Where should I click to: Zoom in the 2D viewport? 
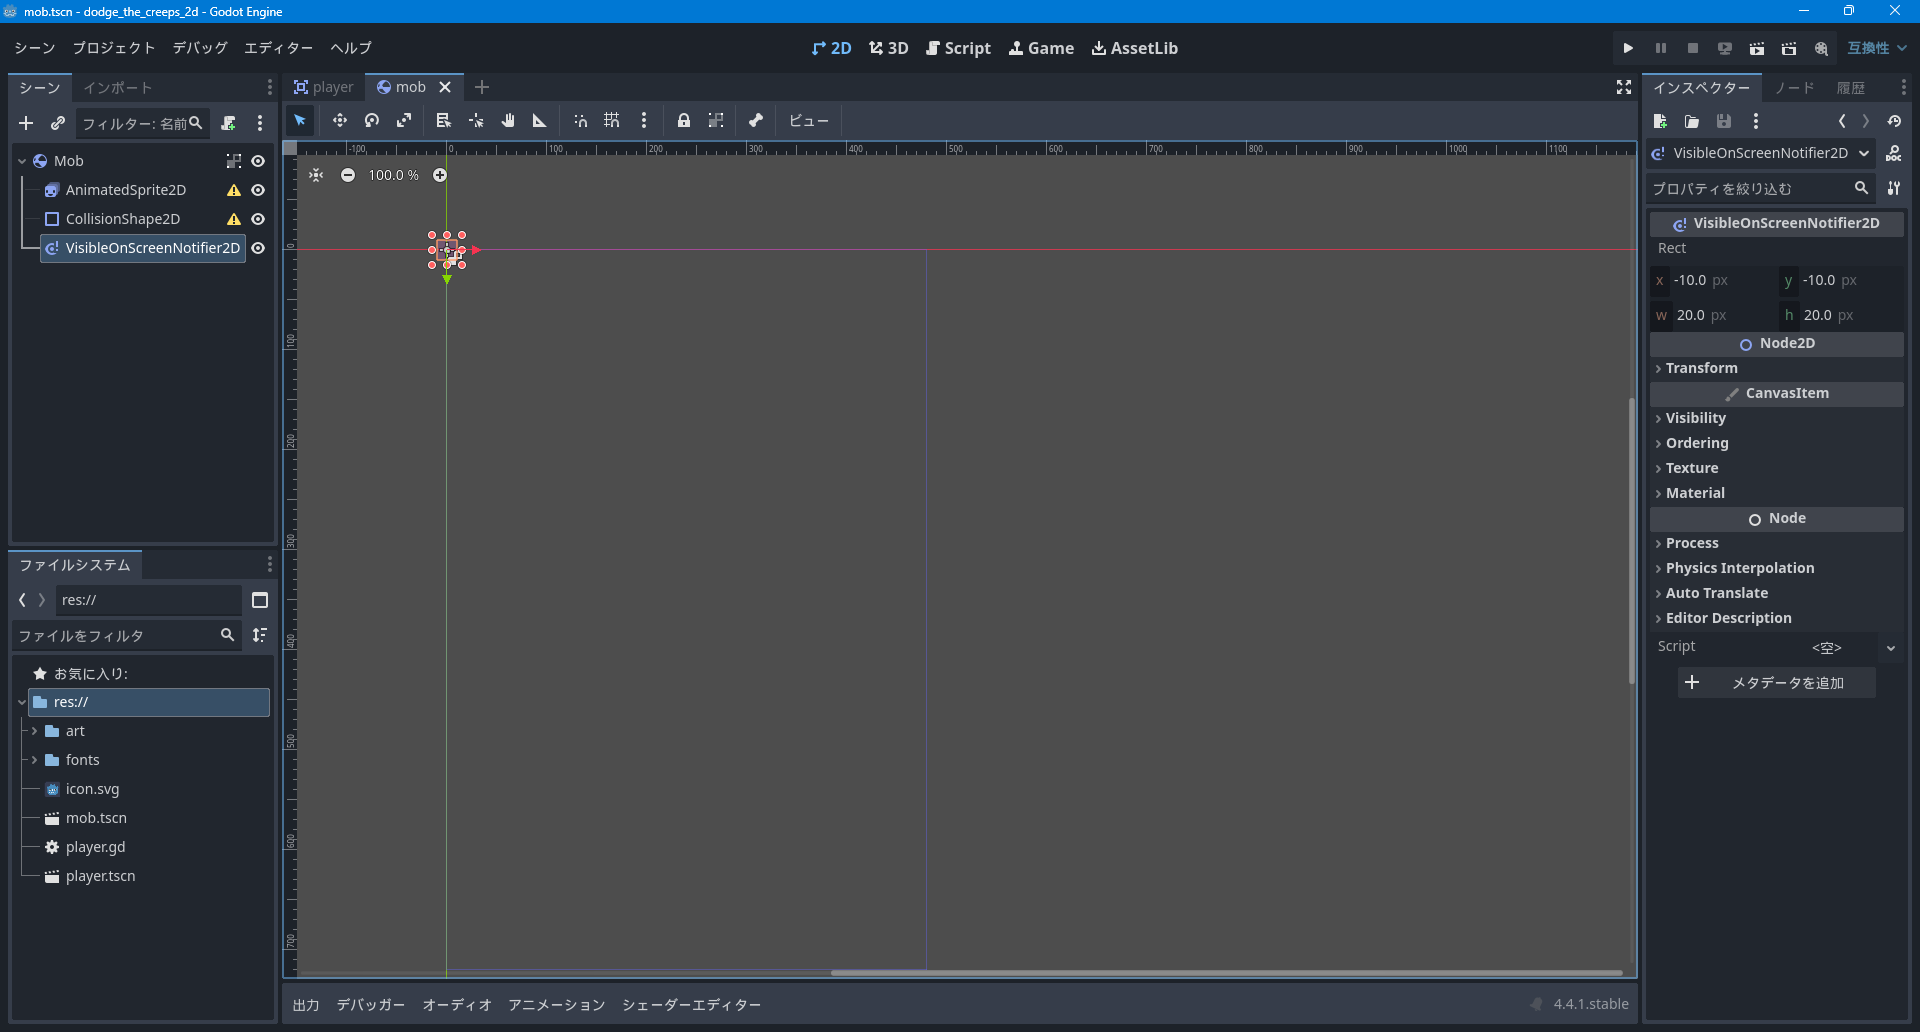coord(440,175)
